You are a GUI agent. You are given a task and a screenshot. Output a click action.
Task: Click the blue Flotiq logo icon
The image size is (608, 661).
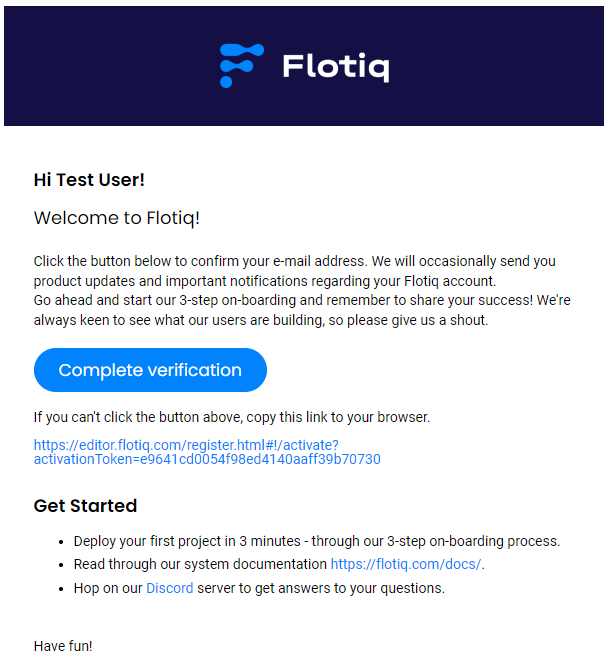[242, 66]
